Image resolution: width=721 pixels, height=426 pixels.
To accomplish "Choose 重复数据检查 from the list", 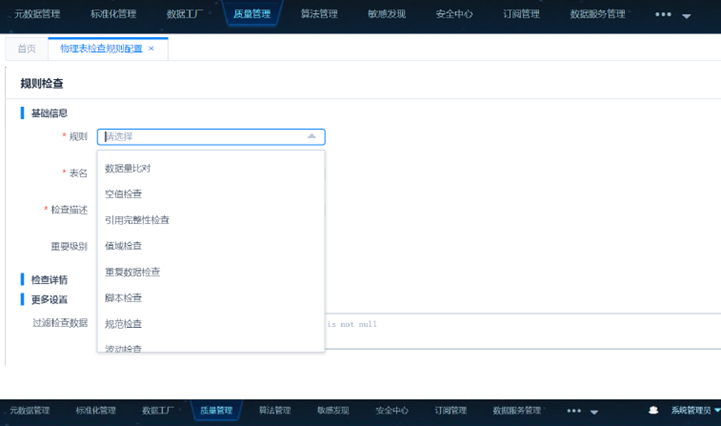I will point(132,272).
